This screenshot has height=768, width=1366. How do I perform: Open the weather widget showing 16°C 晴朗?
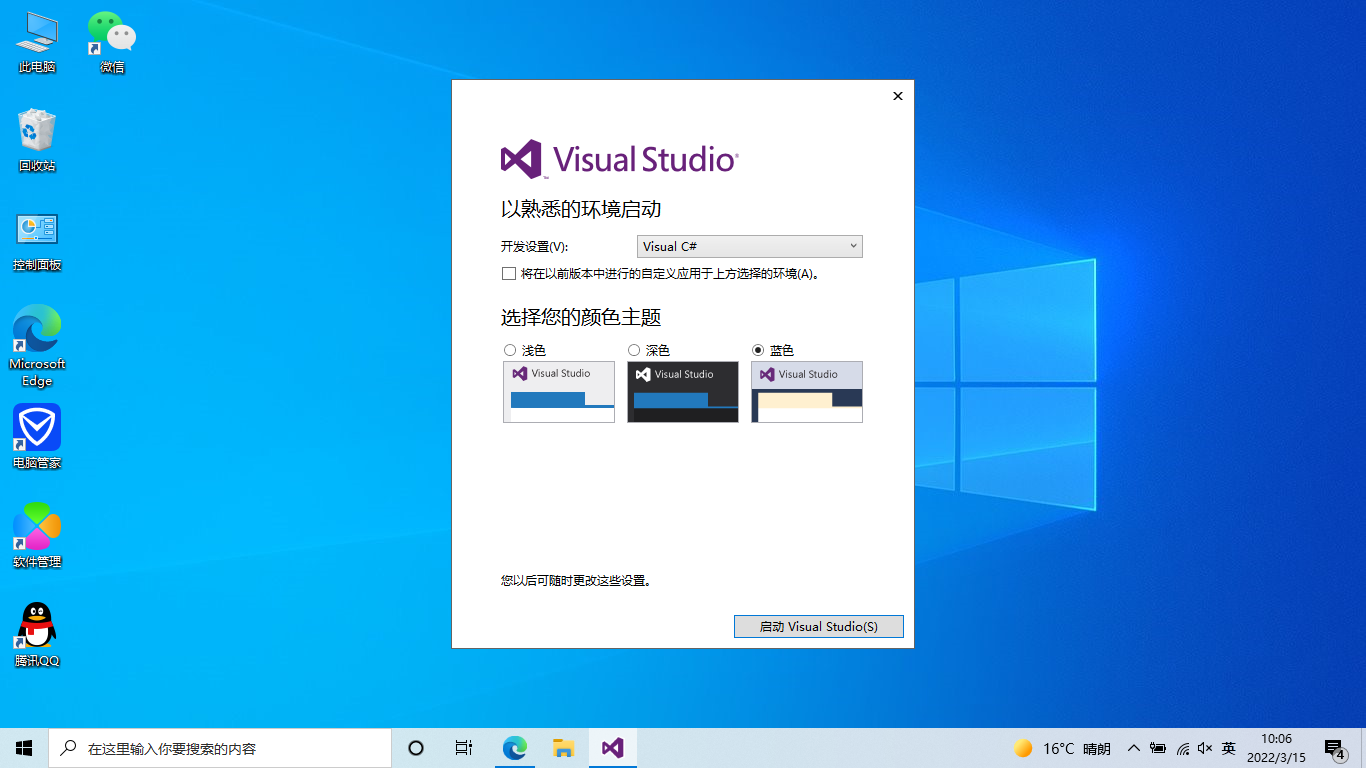point(1062,748)
